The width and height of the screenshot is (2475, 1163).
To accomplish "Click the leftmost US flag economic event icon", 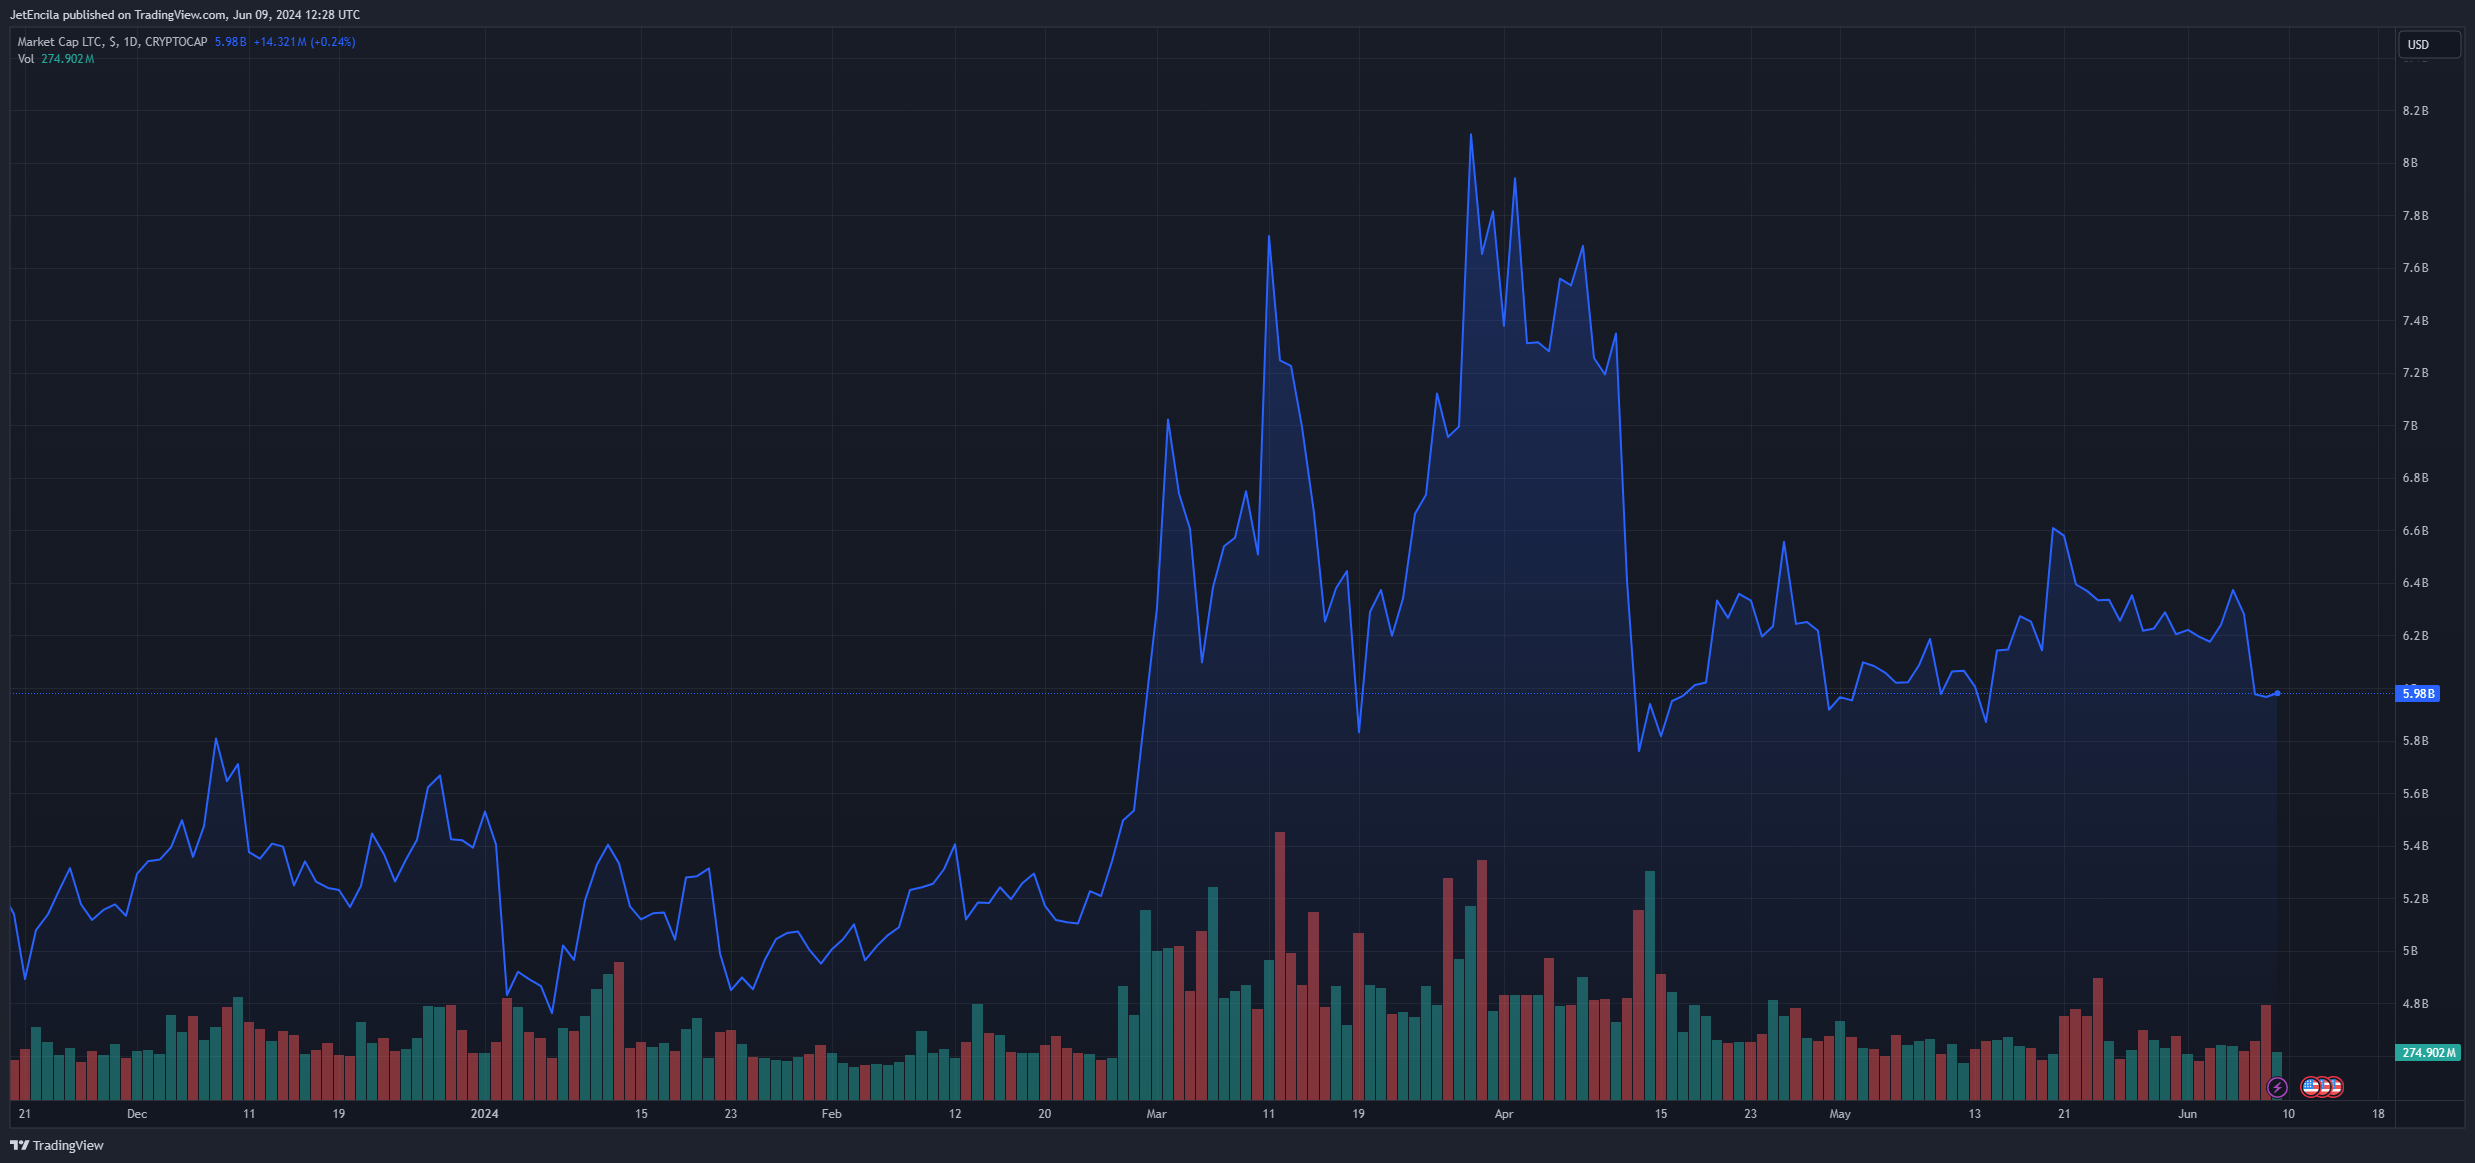I will 2311,1086.
